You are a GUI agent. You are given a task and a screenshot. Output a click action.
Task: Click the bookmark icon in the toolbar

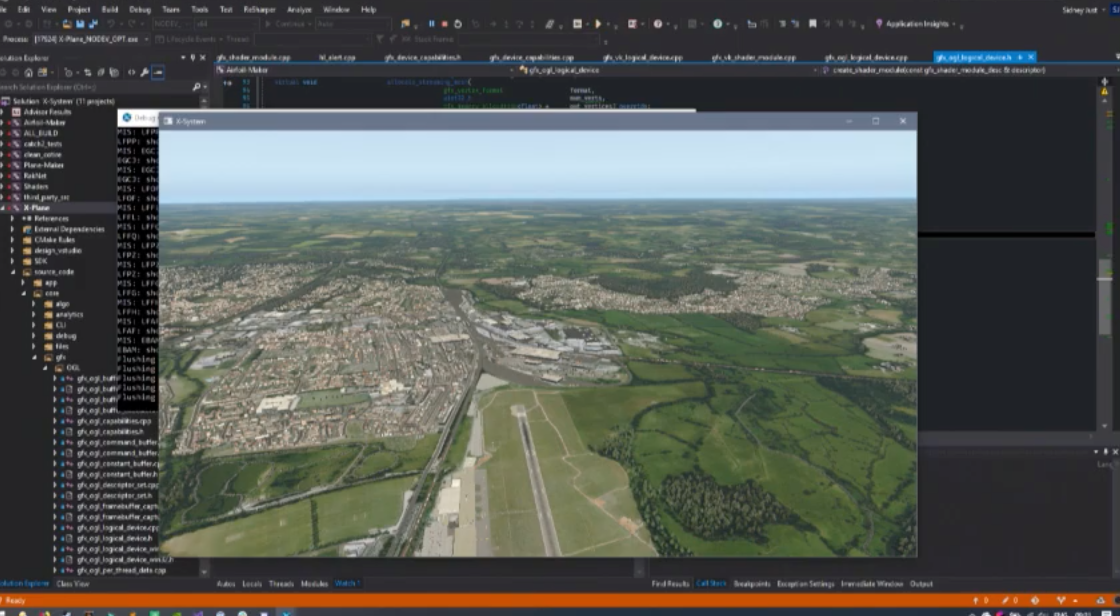pos(813,24)
